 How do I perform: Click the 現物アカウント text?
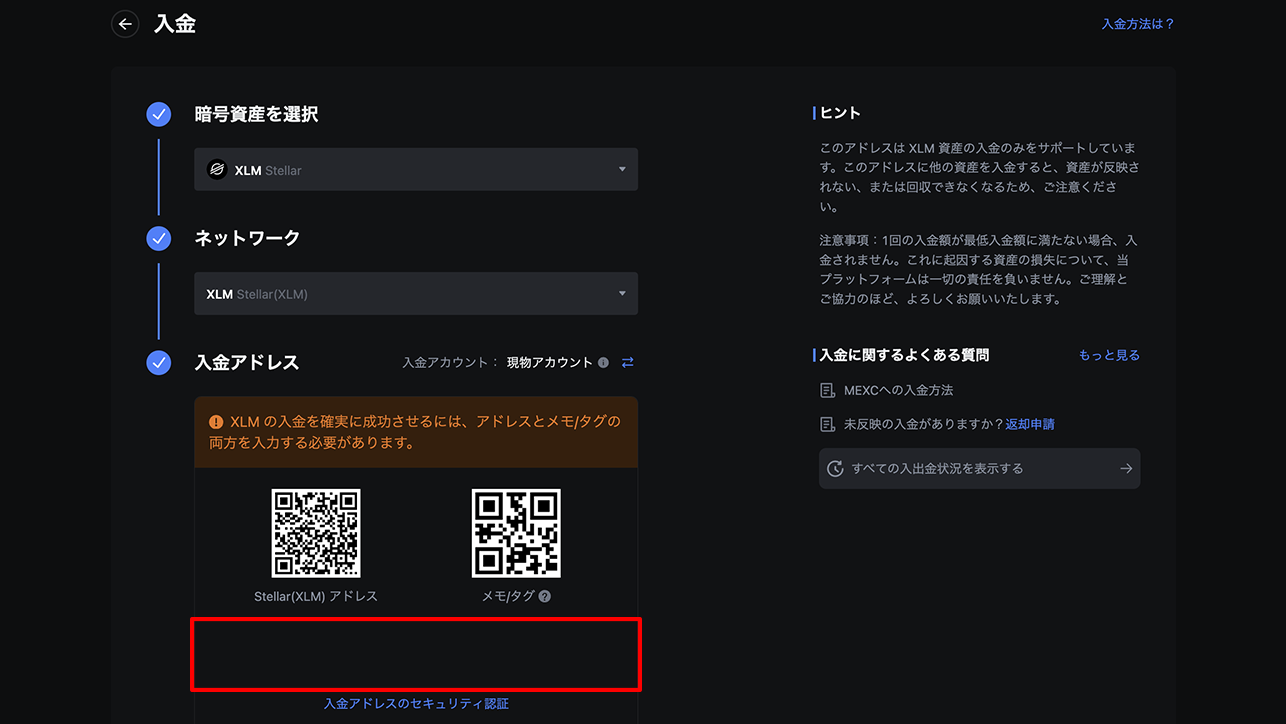[550, 363]
